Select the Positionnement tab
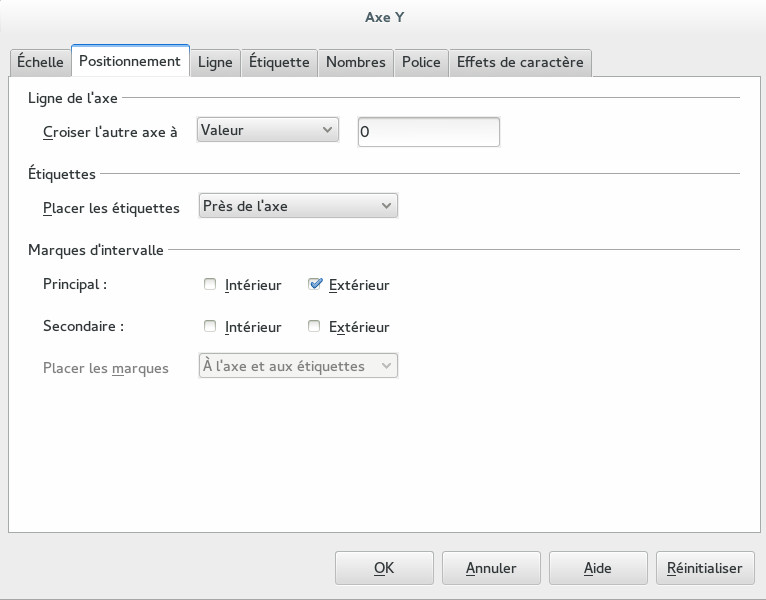Viewport: 766px width, 600px height. (130, 61)
